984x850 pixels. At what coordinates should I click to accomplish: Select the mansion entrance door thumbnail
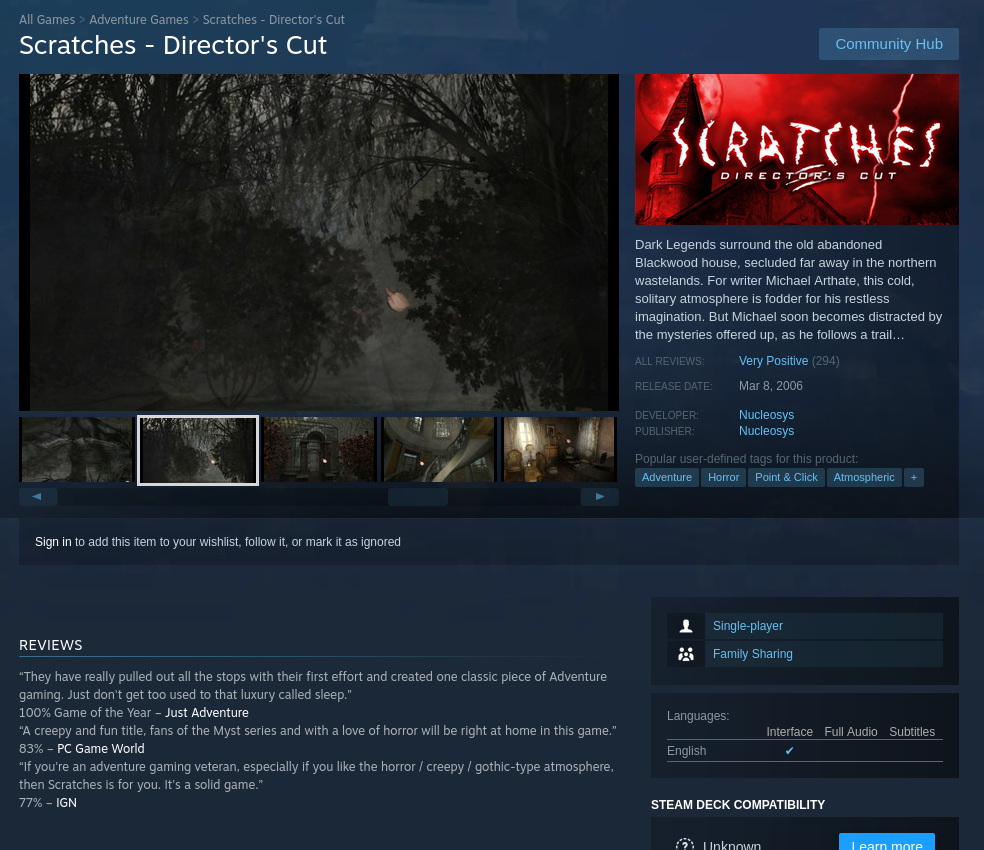tap(319, 449)
